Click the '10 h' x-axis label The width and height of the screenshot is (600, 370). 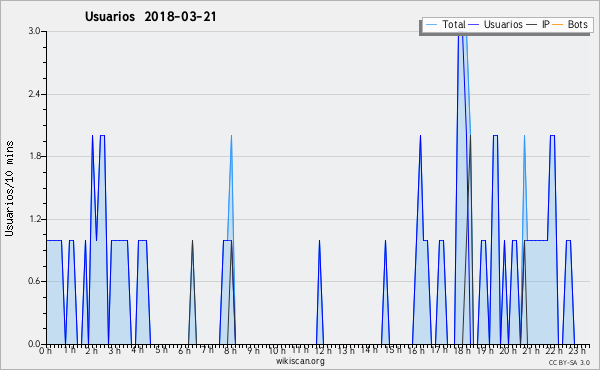point(277,350)
